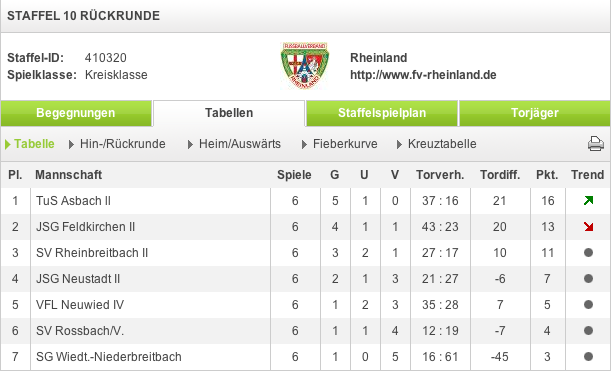The image size is (616, 377).
Task: Click gray trend dot for VFL Neuwied IV
Action: point(588,304)
